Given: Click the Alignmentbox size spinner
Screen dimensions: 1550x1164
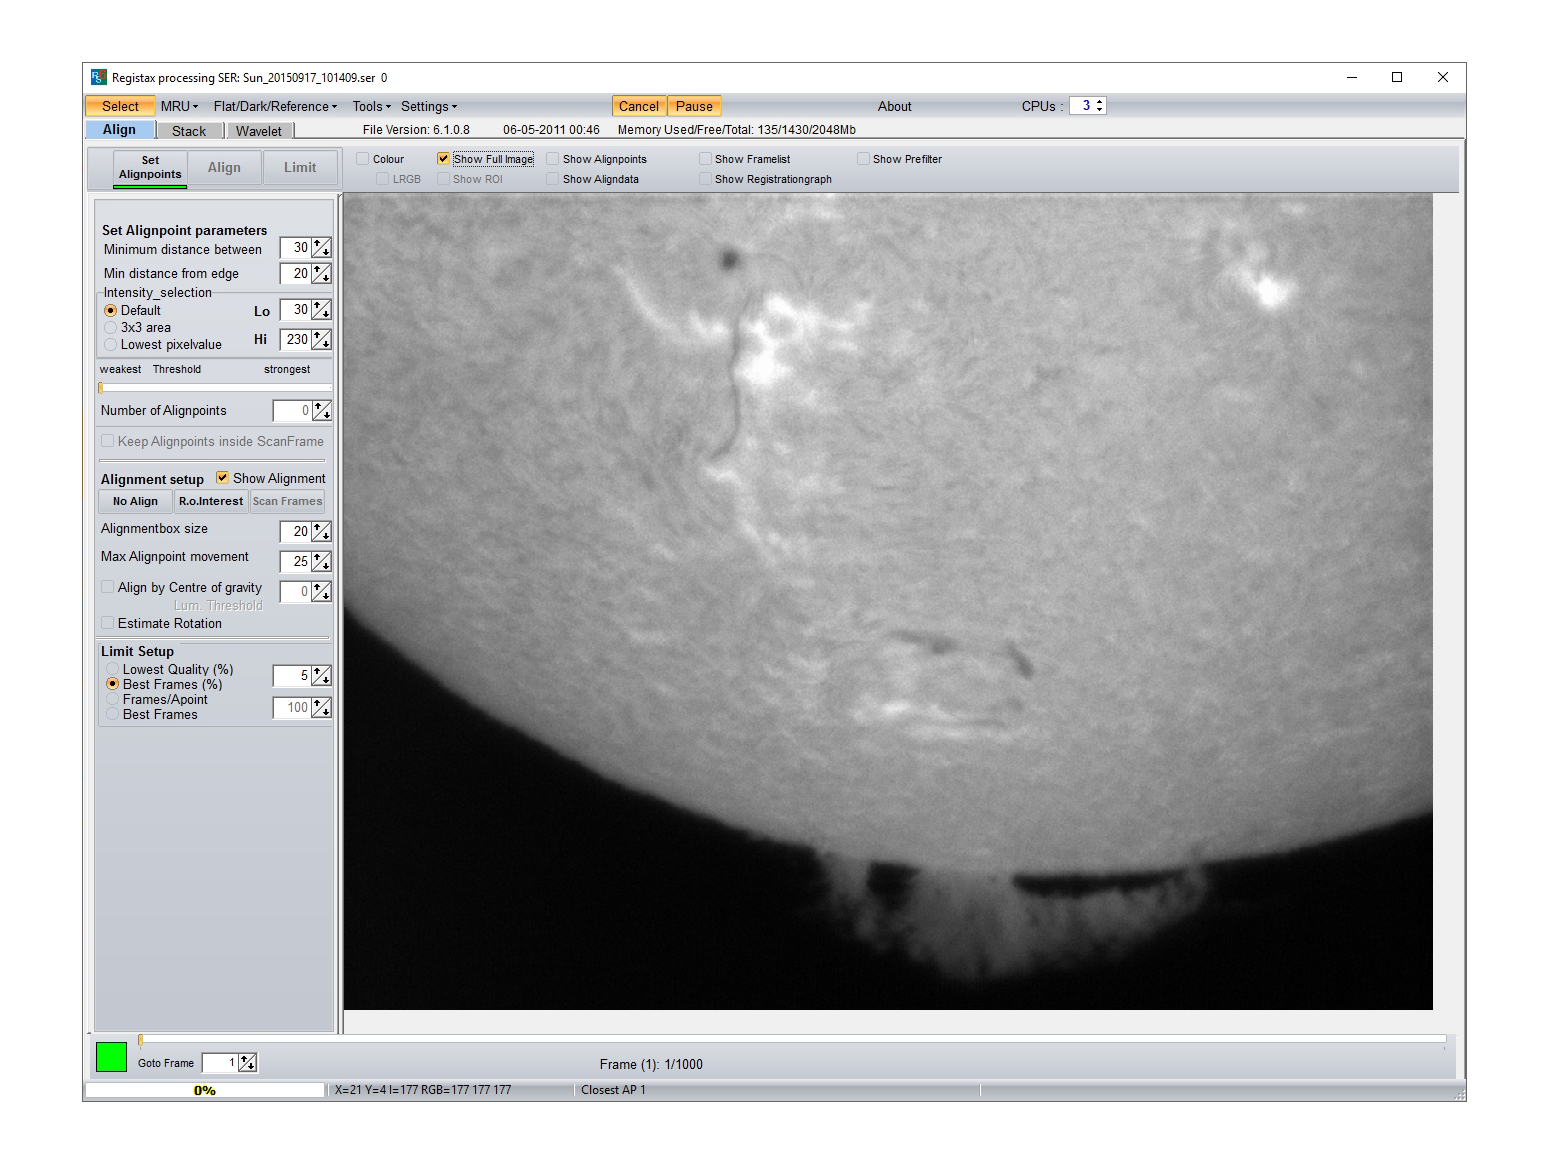Looking at the screenshot, I should (x=321, y=532).
